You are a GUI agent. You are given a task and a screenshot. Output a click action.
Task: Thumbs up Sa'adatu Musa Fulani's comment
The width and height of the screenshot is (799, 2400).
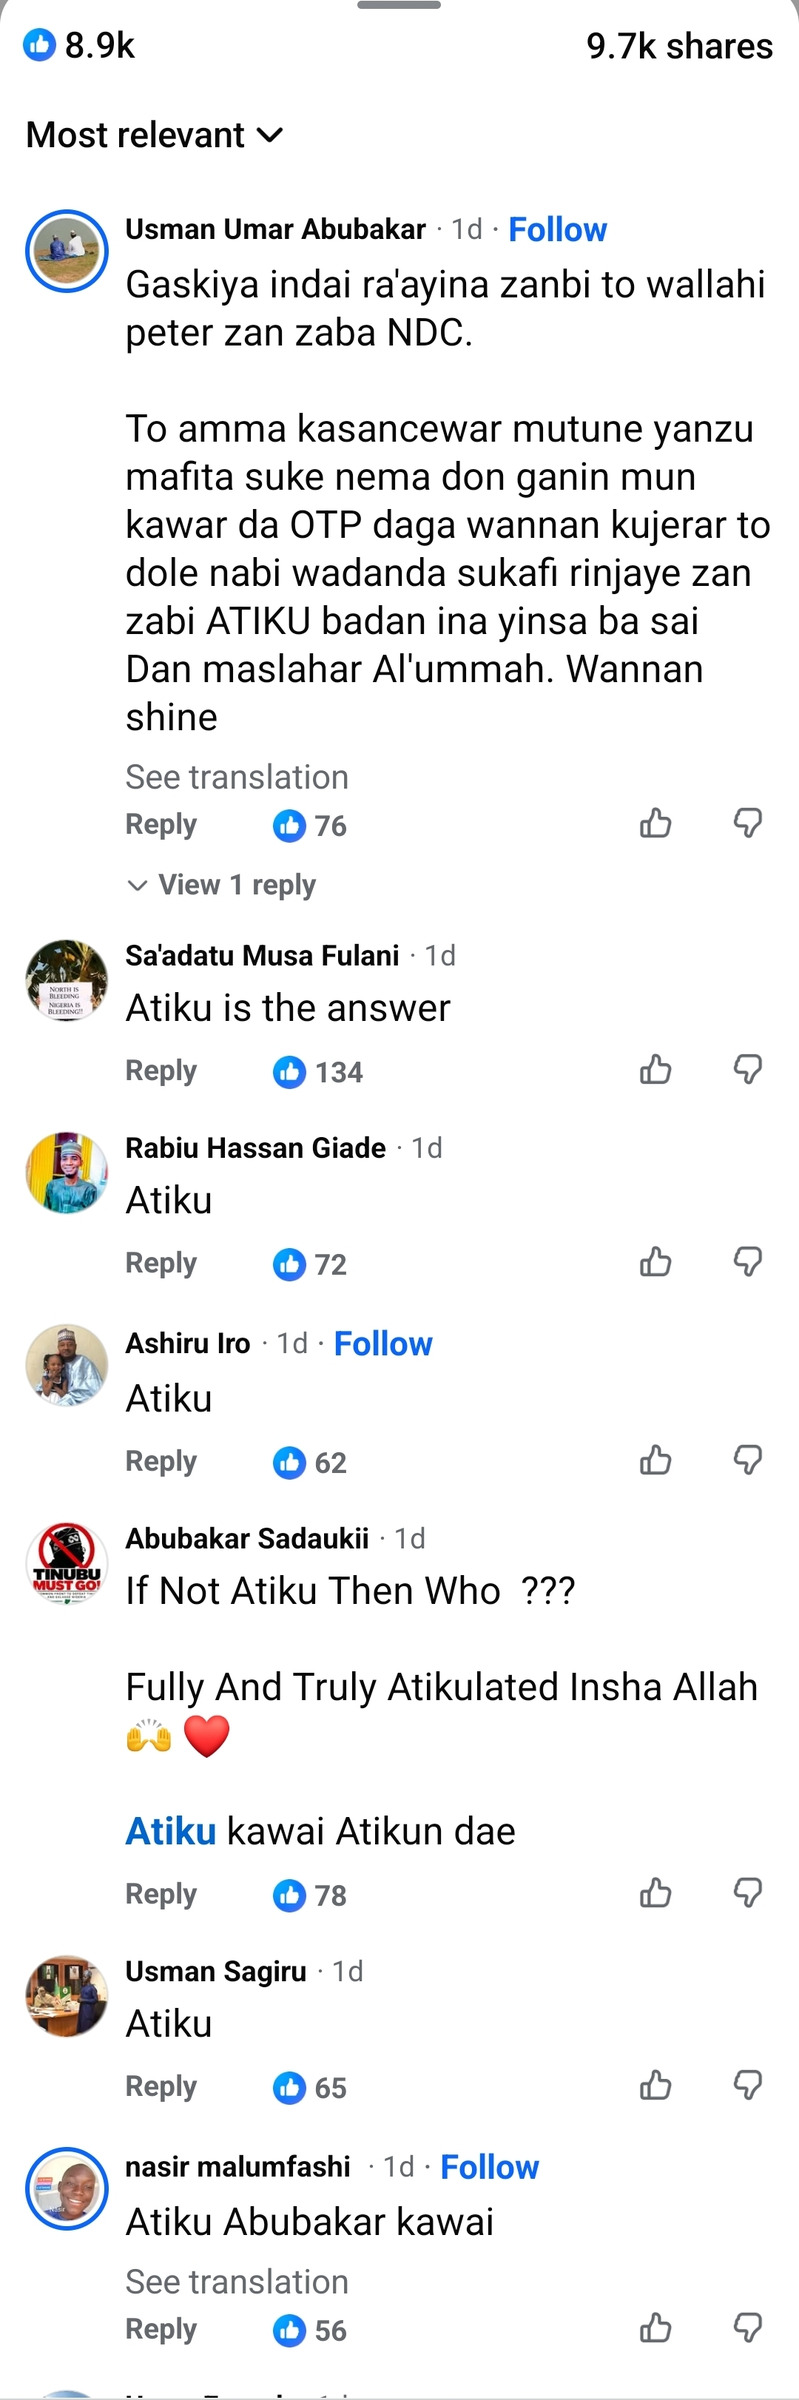click(x=656, y=1069)
